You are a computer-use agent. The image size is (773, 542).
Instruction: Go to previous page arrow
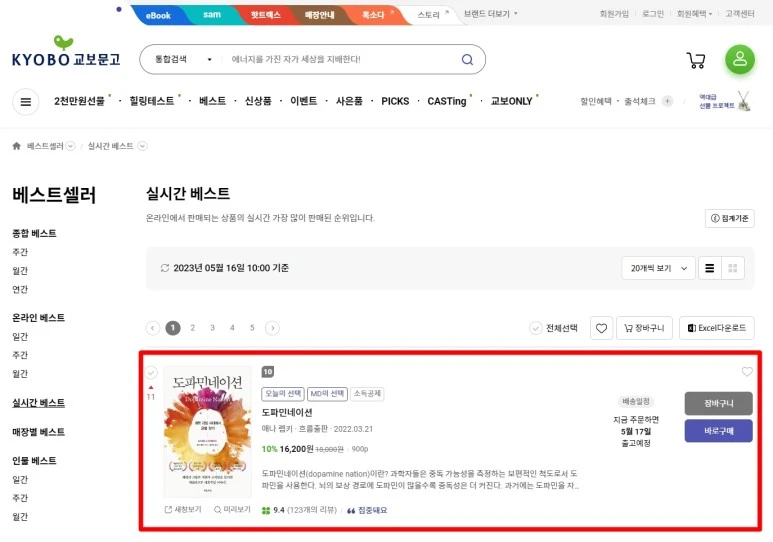point(153,328)
